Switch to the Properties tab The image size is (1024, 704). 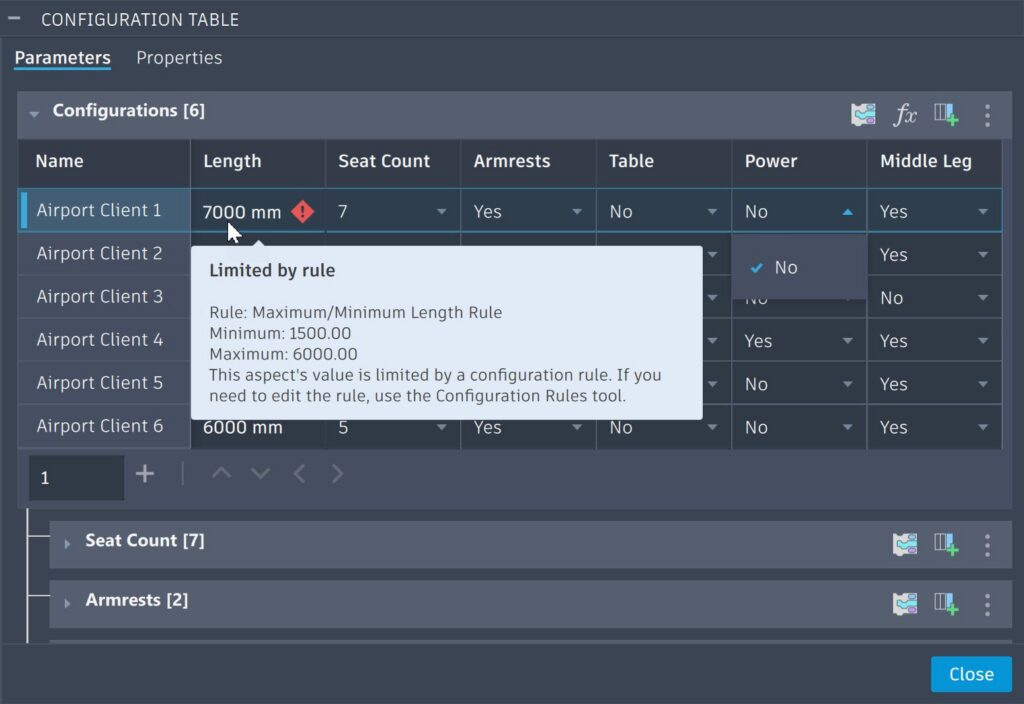[179, 57]
